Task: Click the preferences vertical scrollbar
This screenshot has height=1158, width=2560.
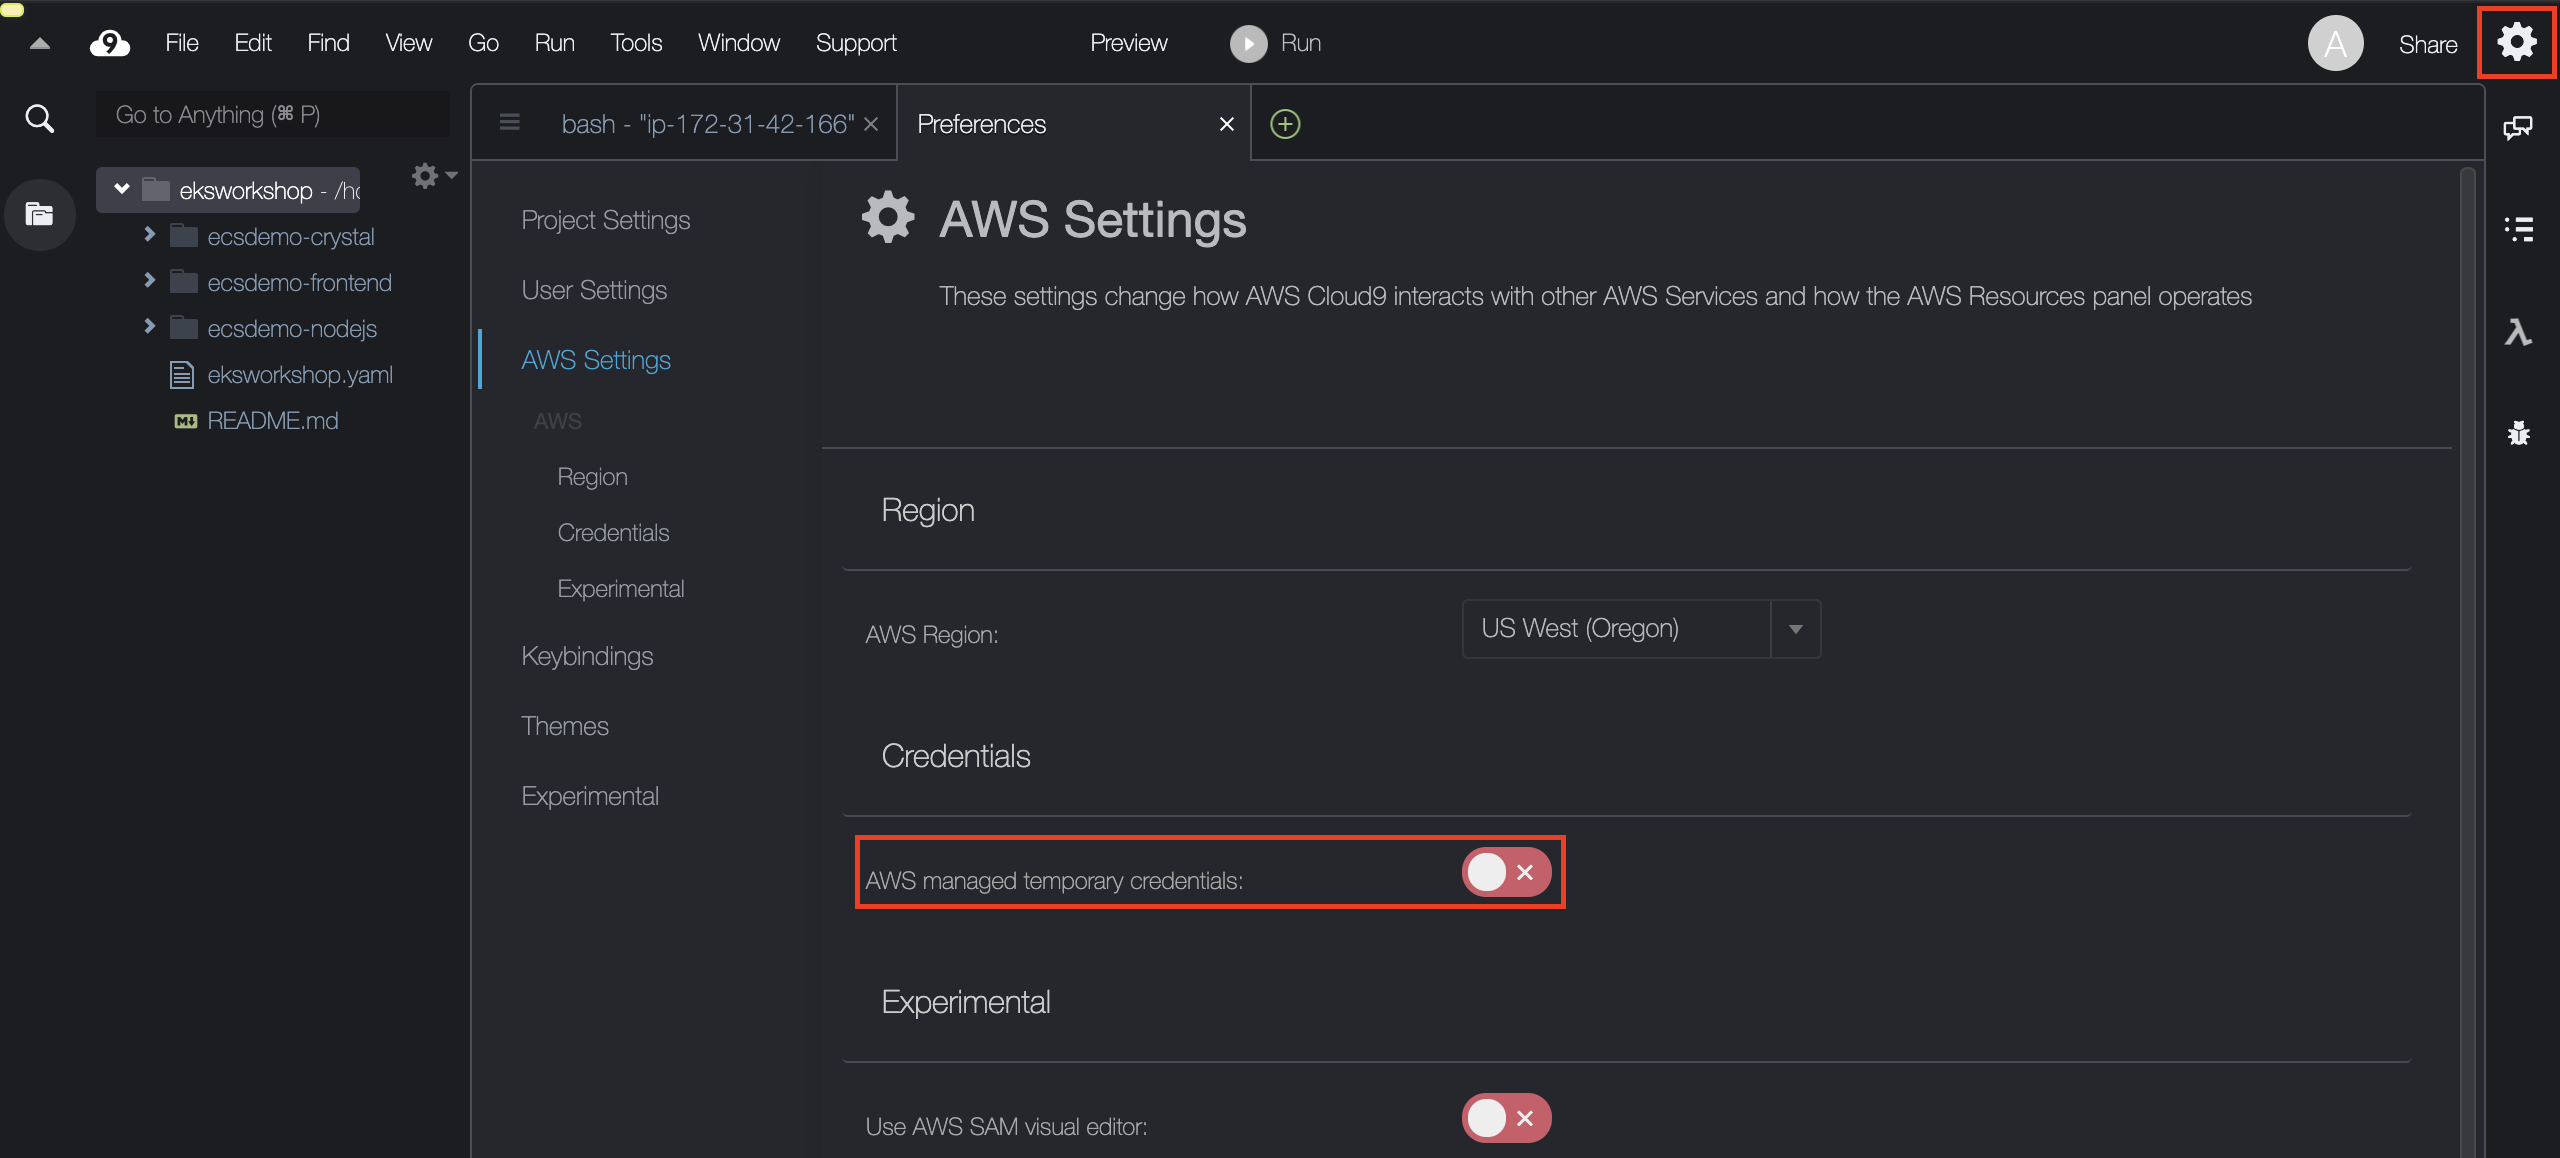Action: (x=2467, y=660)
